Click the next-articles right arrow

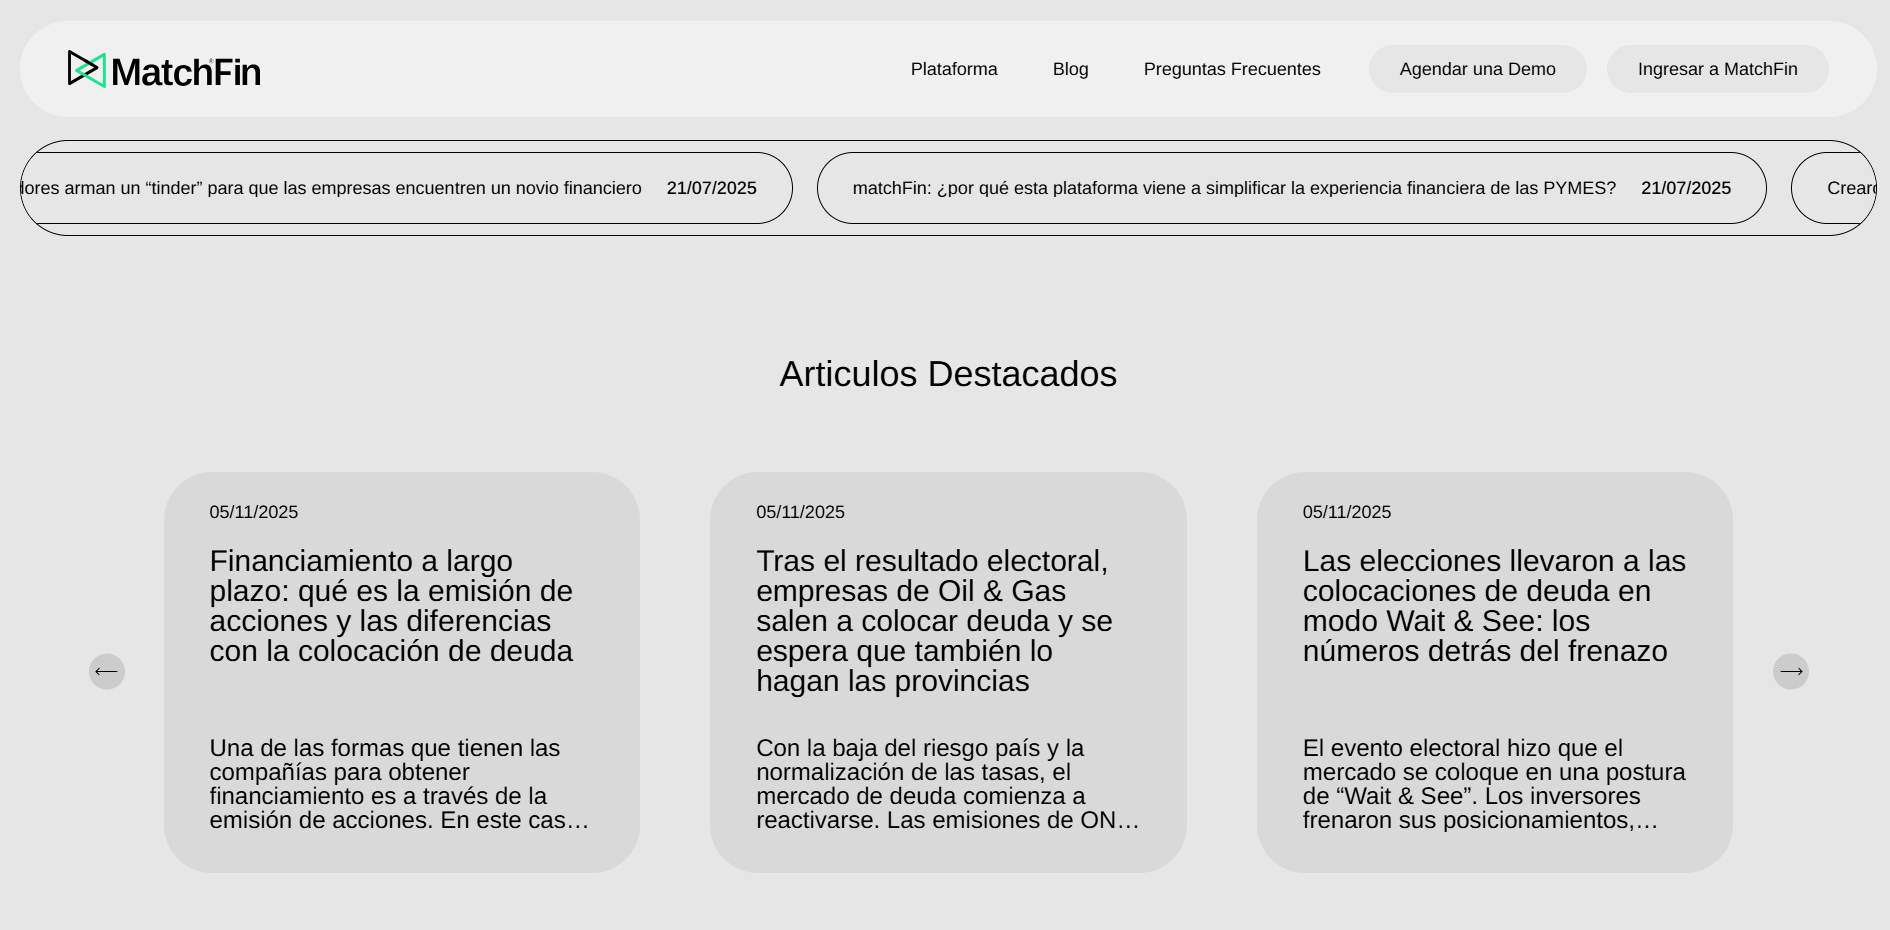(x=1791, y=671)
